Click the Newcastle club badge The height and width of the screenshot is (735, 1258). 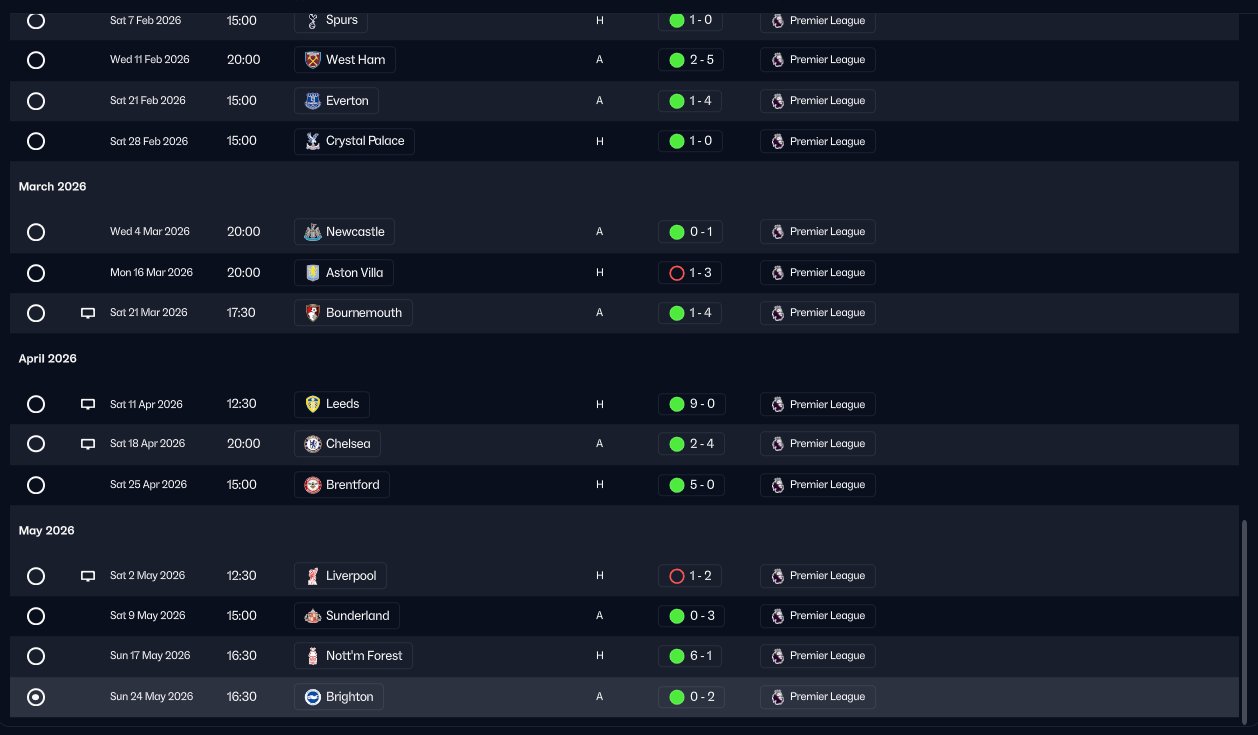click(313, 232)
